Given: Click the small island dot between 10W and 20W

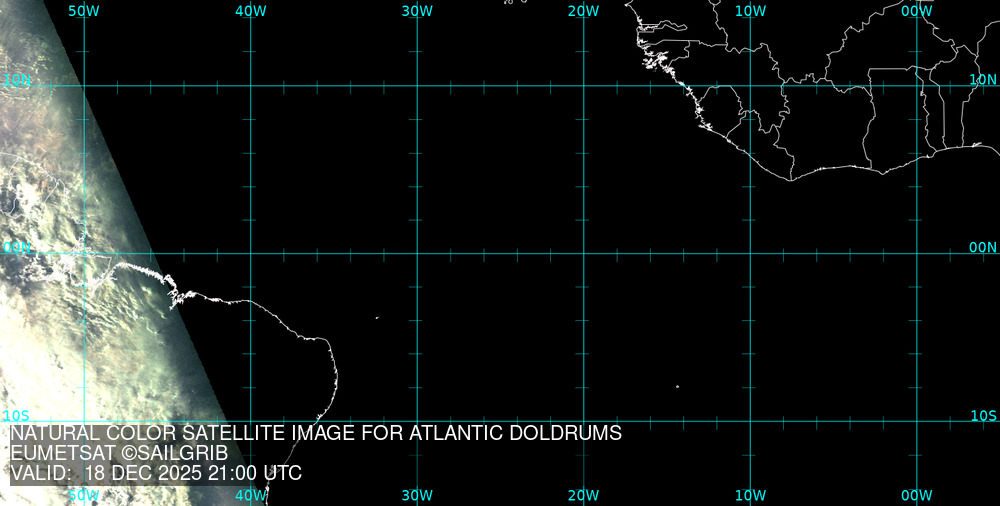Looking at the screenshot, I should click(x=677, y=386).
